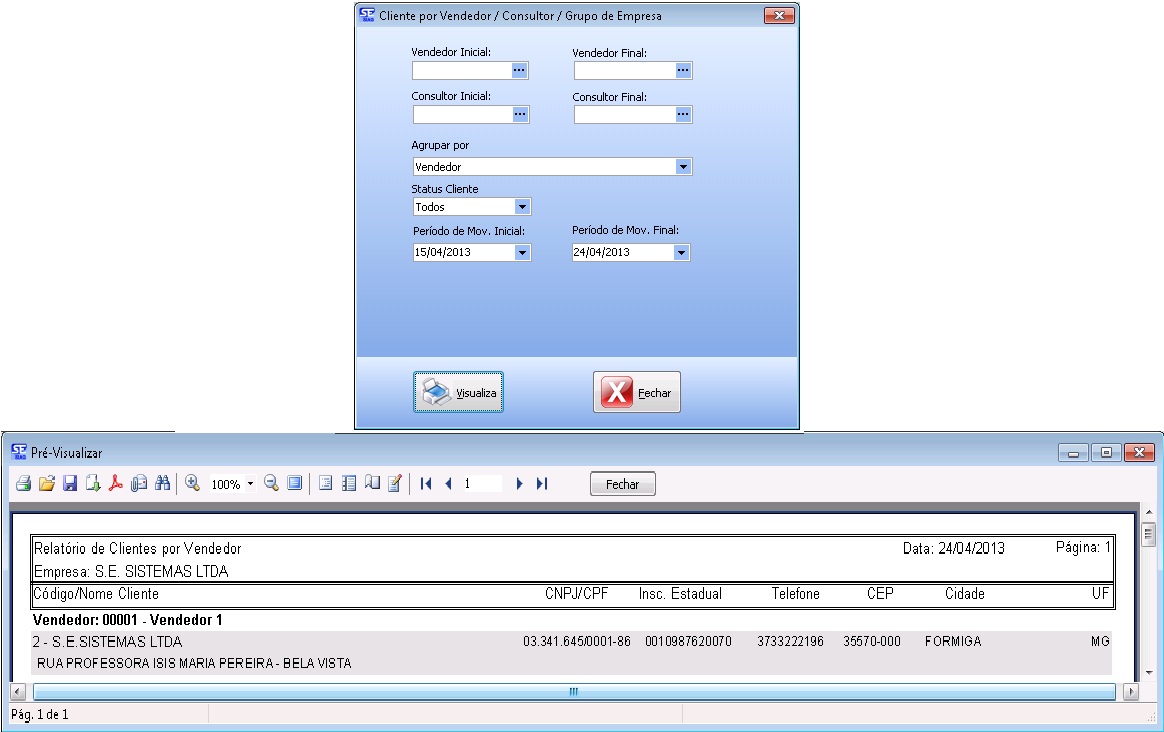Open the zoom percentage dropdown arrow
The width and height of the screenshot is (1164, 732).
250,484
